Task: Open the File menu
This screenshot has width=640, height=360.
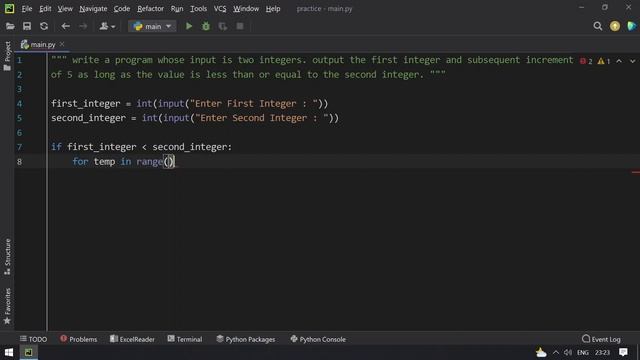Action: click(x=27, y=9)
